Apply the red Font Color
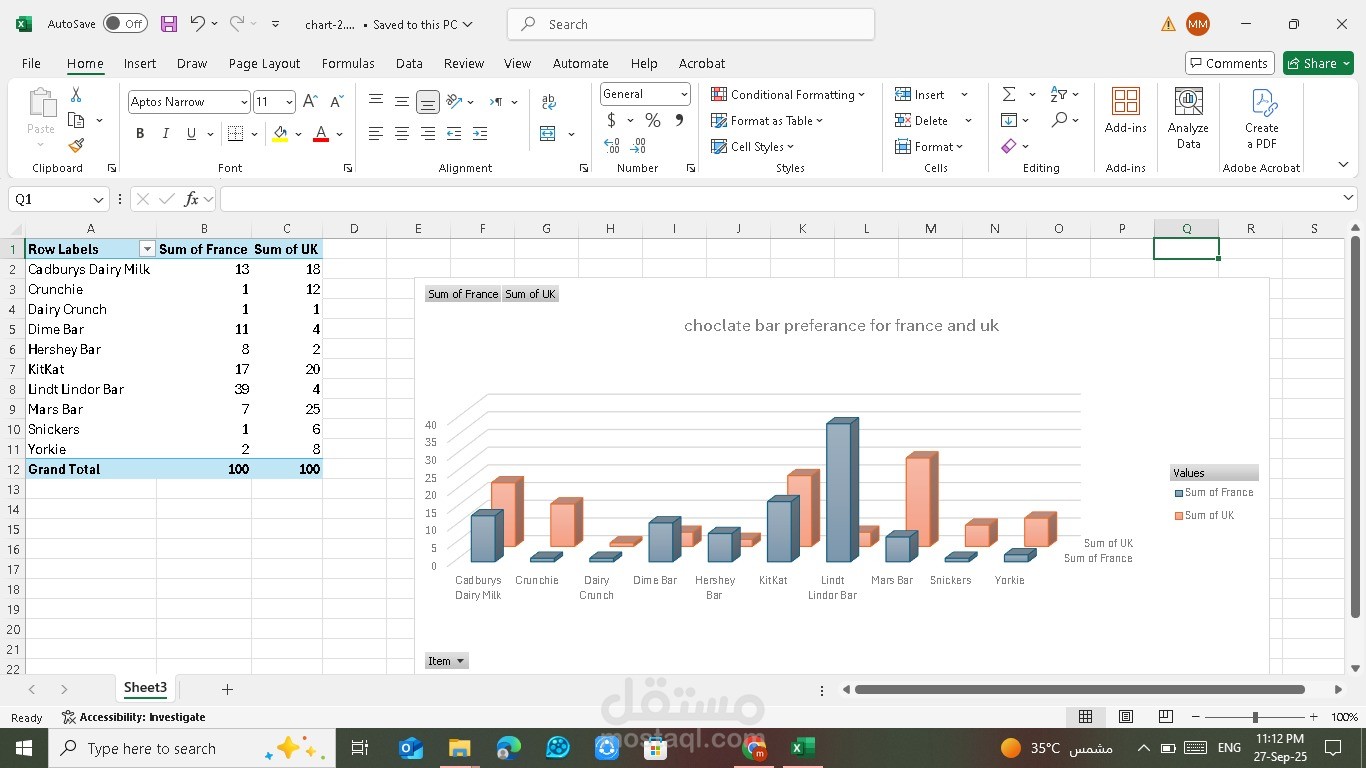 tap(321, 134)
